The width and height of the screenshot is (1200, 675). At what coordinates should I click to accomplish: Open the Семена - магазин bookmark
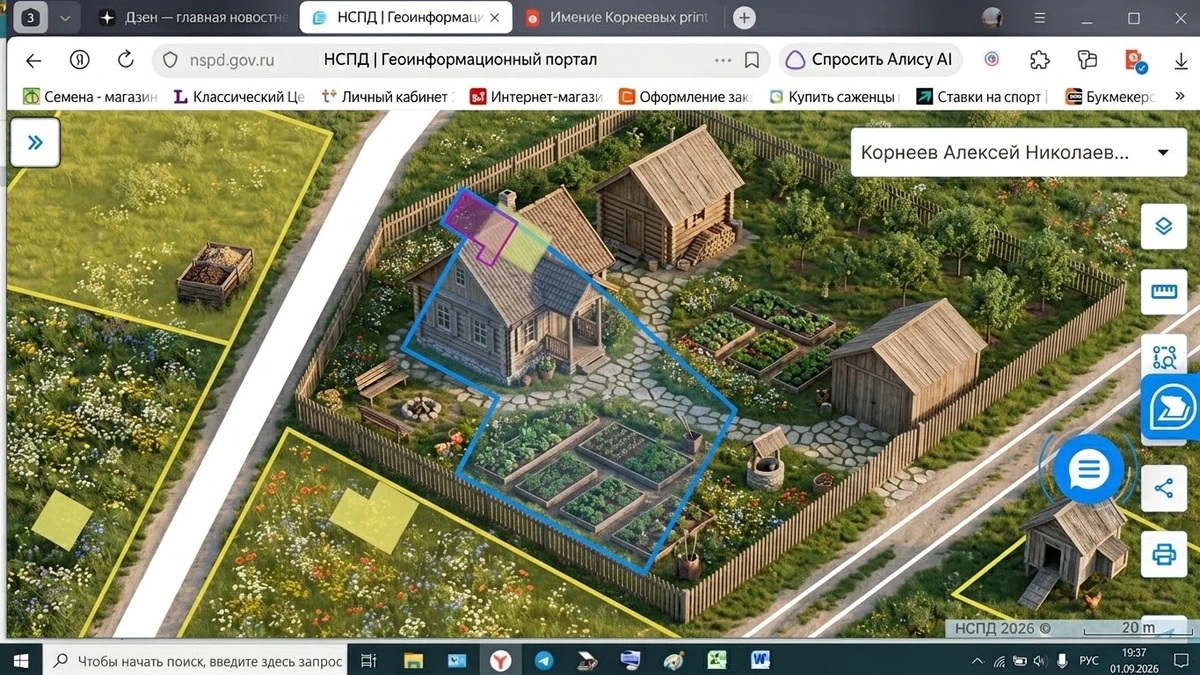click(91, 97)
